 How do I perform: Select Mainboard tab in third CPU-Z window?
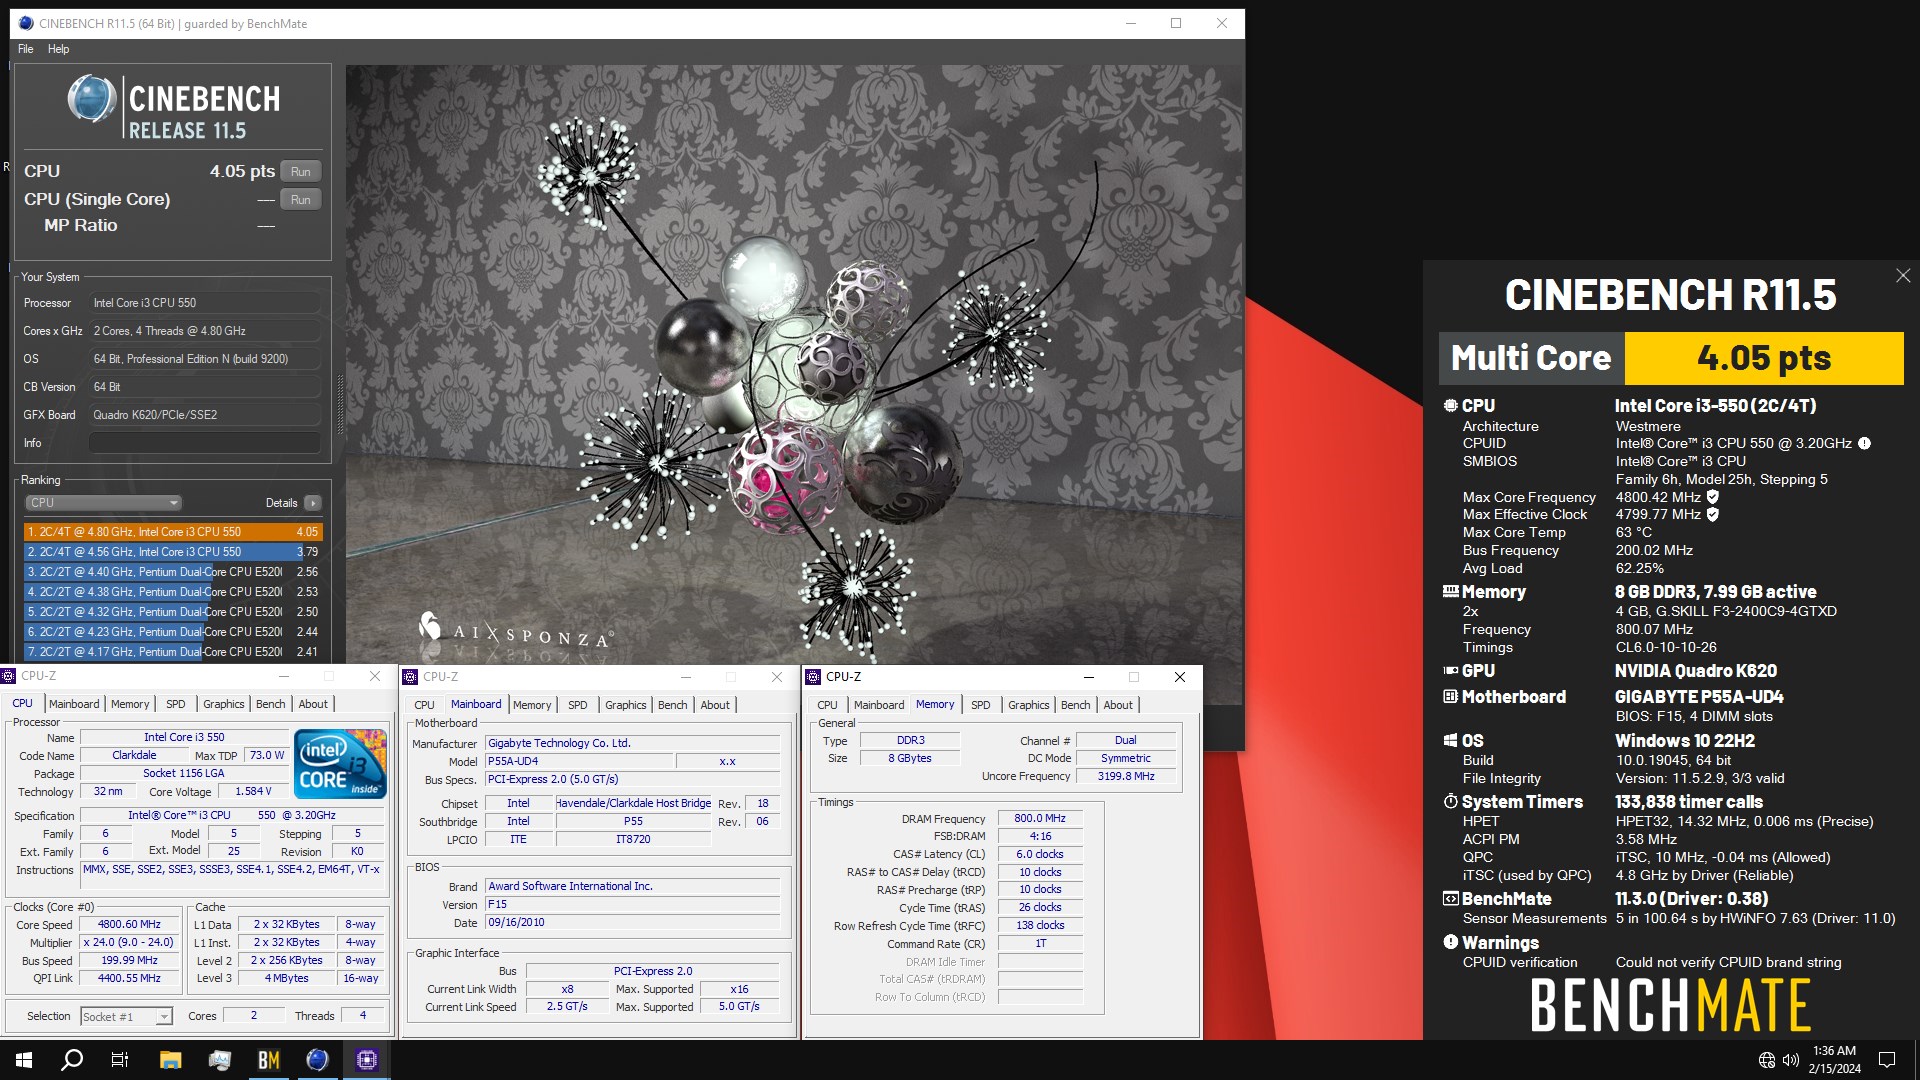(879, 705)
